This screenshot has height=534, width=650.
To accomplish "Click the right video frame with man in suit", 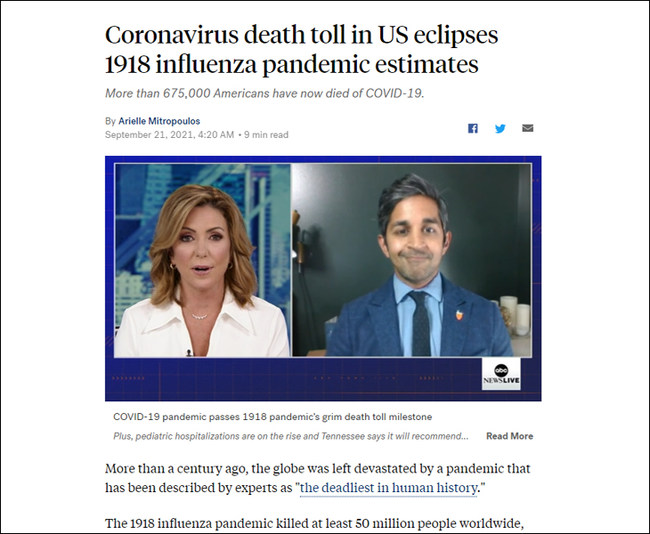I will pyautogui.click(x=411, y=260).
